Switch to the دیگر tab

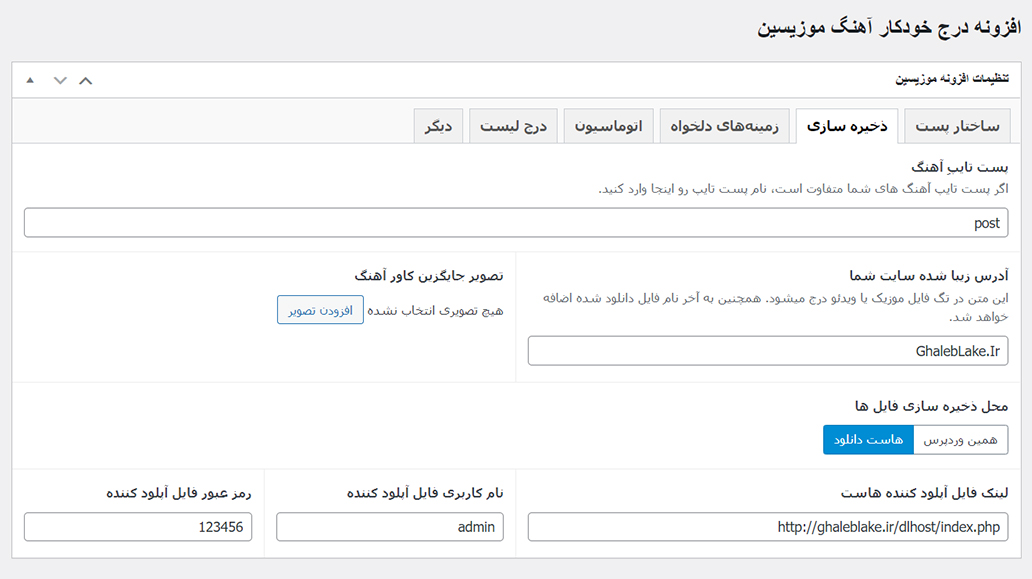[x=438, y=126]
